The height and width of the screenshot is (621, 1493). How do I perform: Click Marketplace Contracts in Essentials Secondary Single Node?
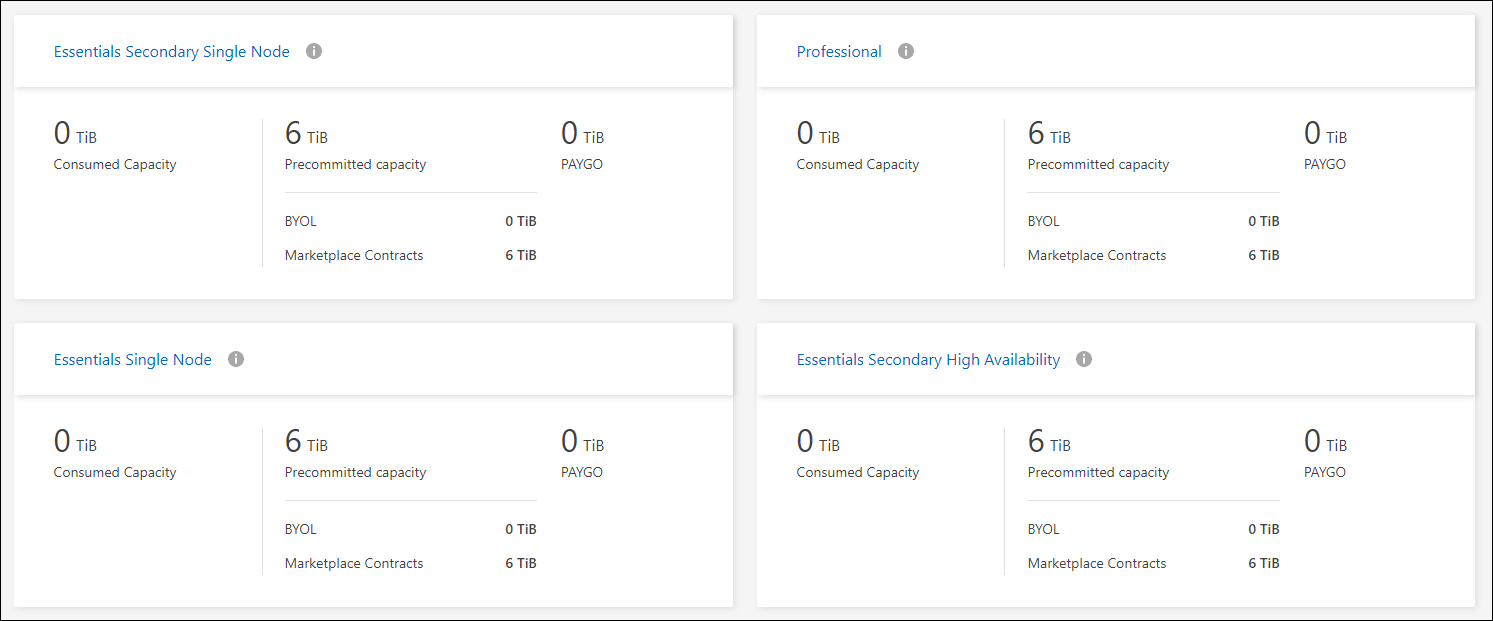[354, 255]
